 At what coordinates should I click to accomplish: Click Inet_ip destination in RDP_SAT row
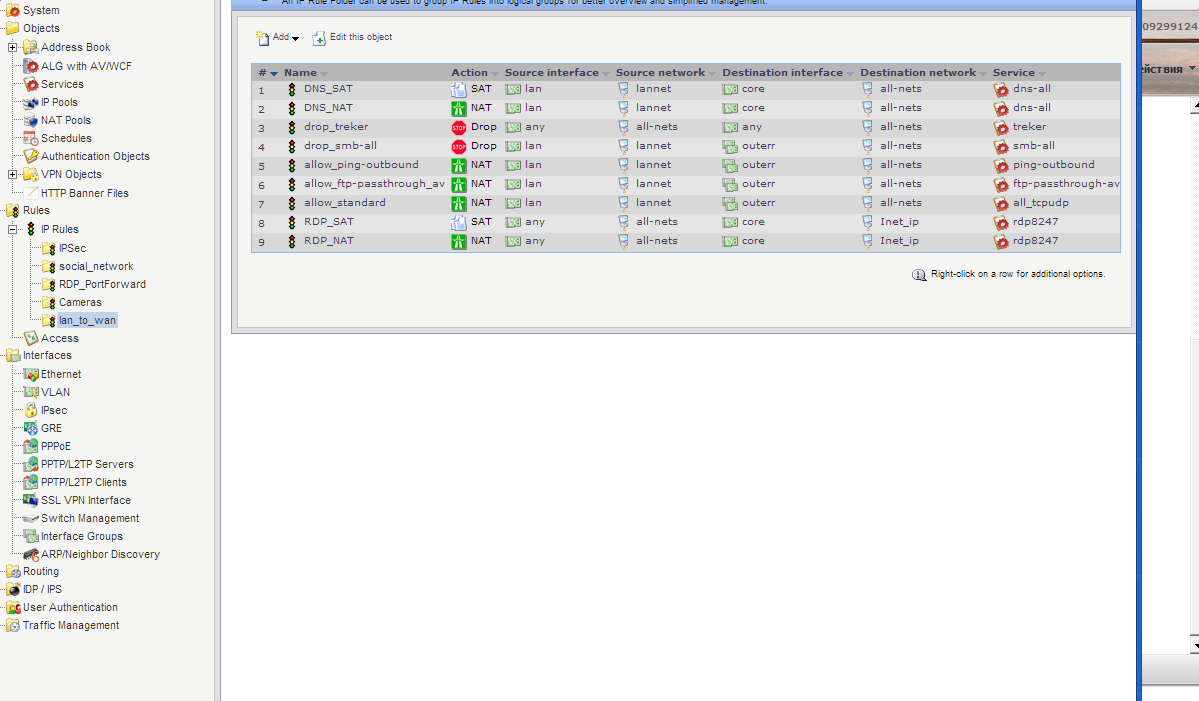(x=899, y=222)
